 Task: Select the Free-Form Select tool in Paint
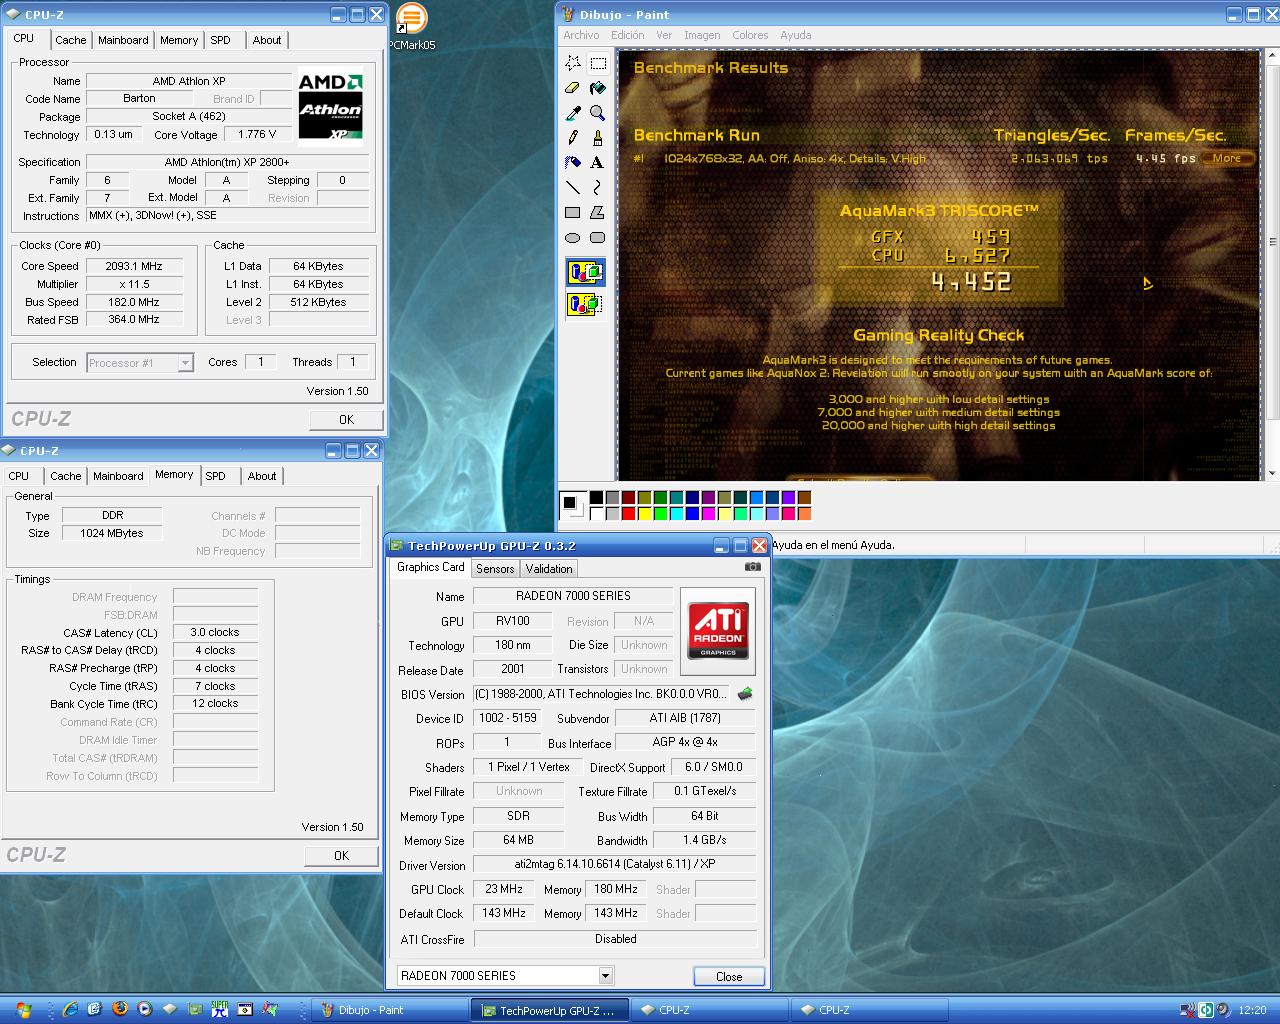click(573, 63)
